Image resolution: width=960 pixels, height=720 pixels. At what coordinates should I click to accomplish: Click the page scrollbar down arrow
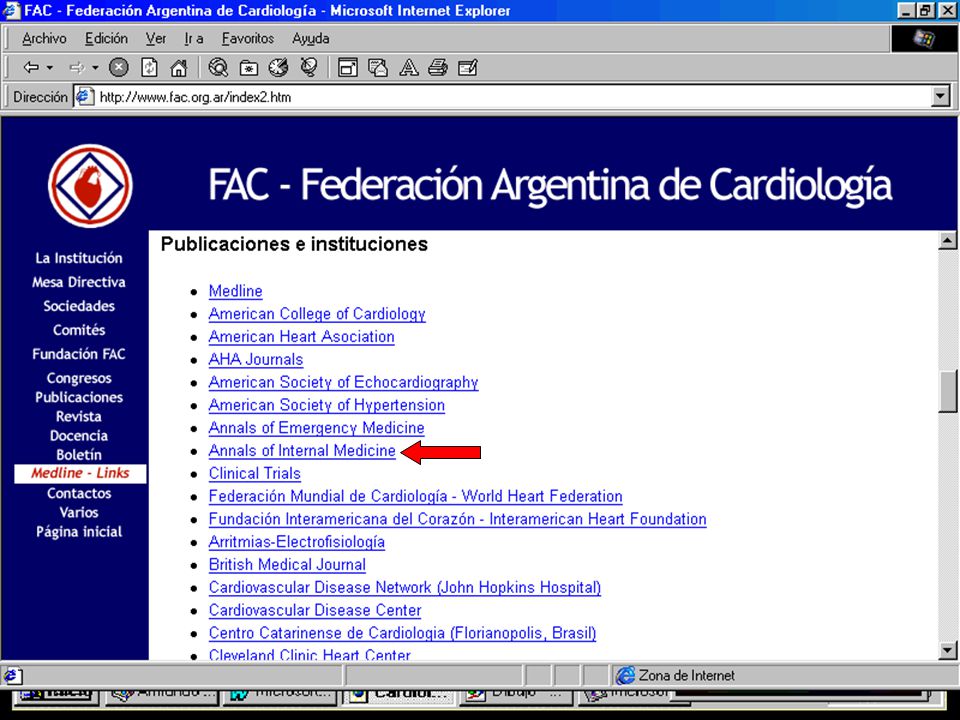point(947,650)
